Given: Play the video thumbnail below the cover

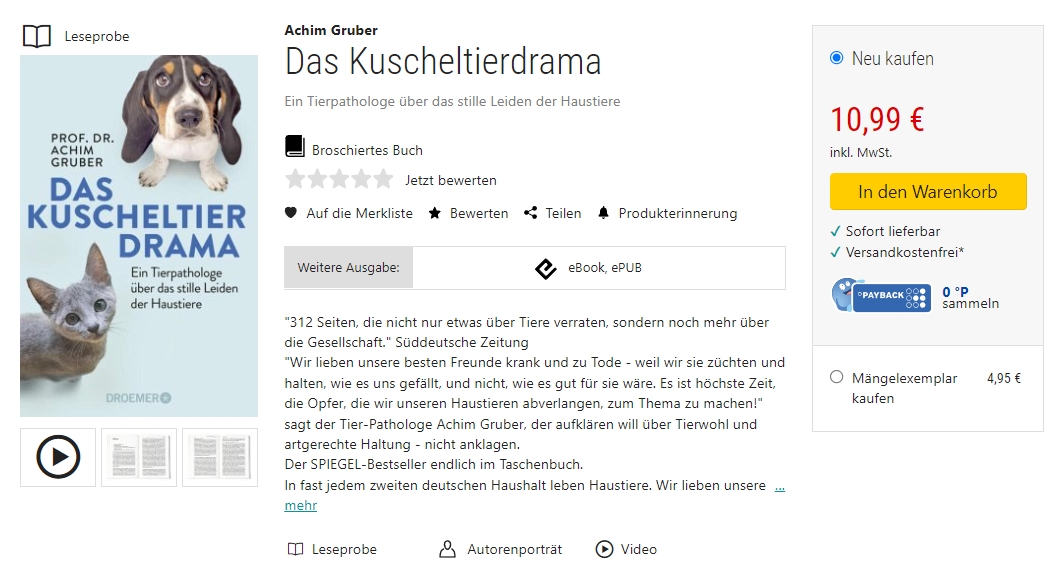Looking at the screenshot, I should [x=58, y=457].
